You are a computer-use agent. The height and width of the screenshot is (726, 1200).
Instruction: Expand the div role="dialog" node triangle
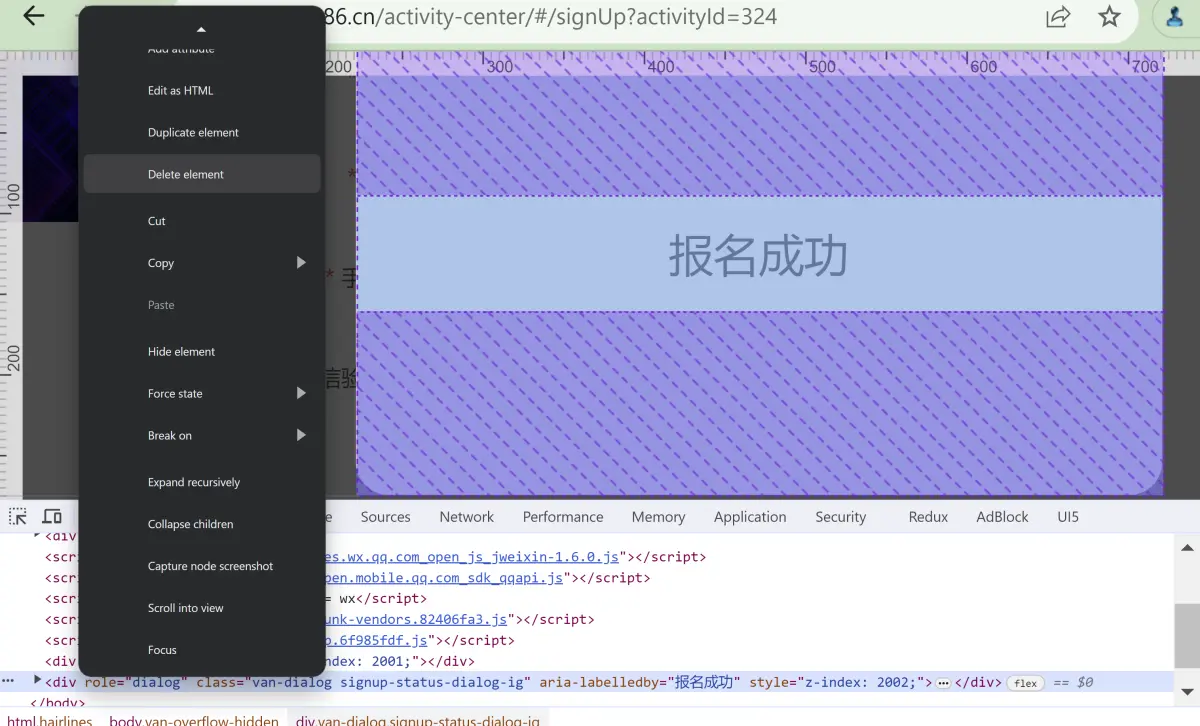pos(38,680)
